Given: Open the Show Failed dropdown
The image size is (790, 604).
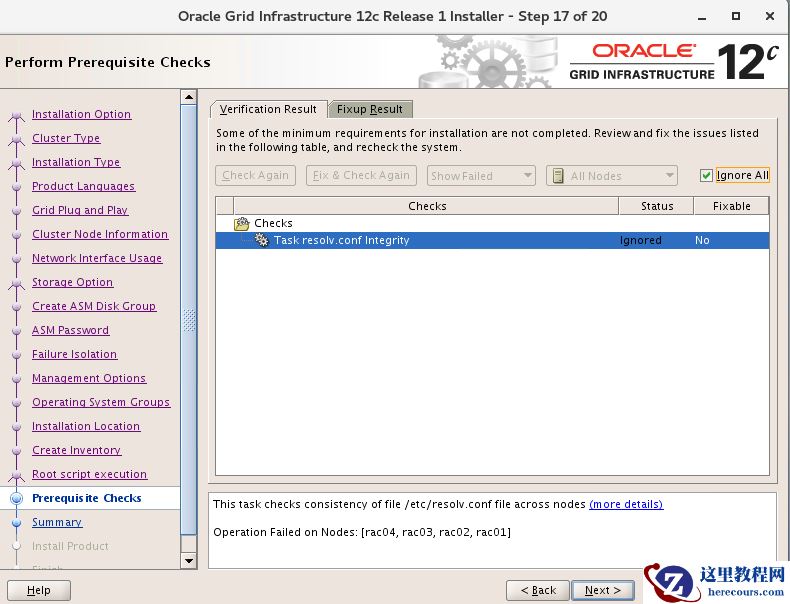Looking at the screenshot, I should click(x=481, y=176).
